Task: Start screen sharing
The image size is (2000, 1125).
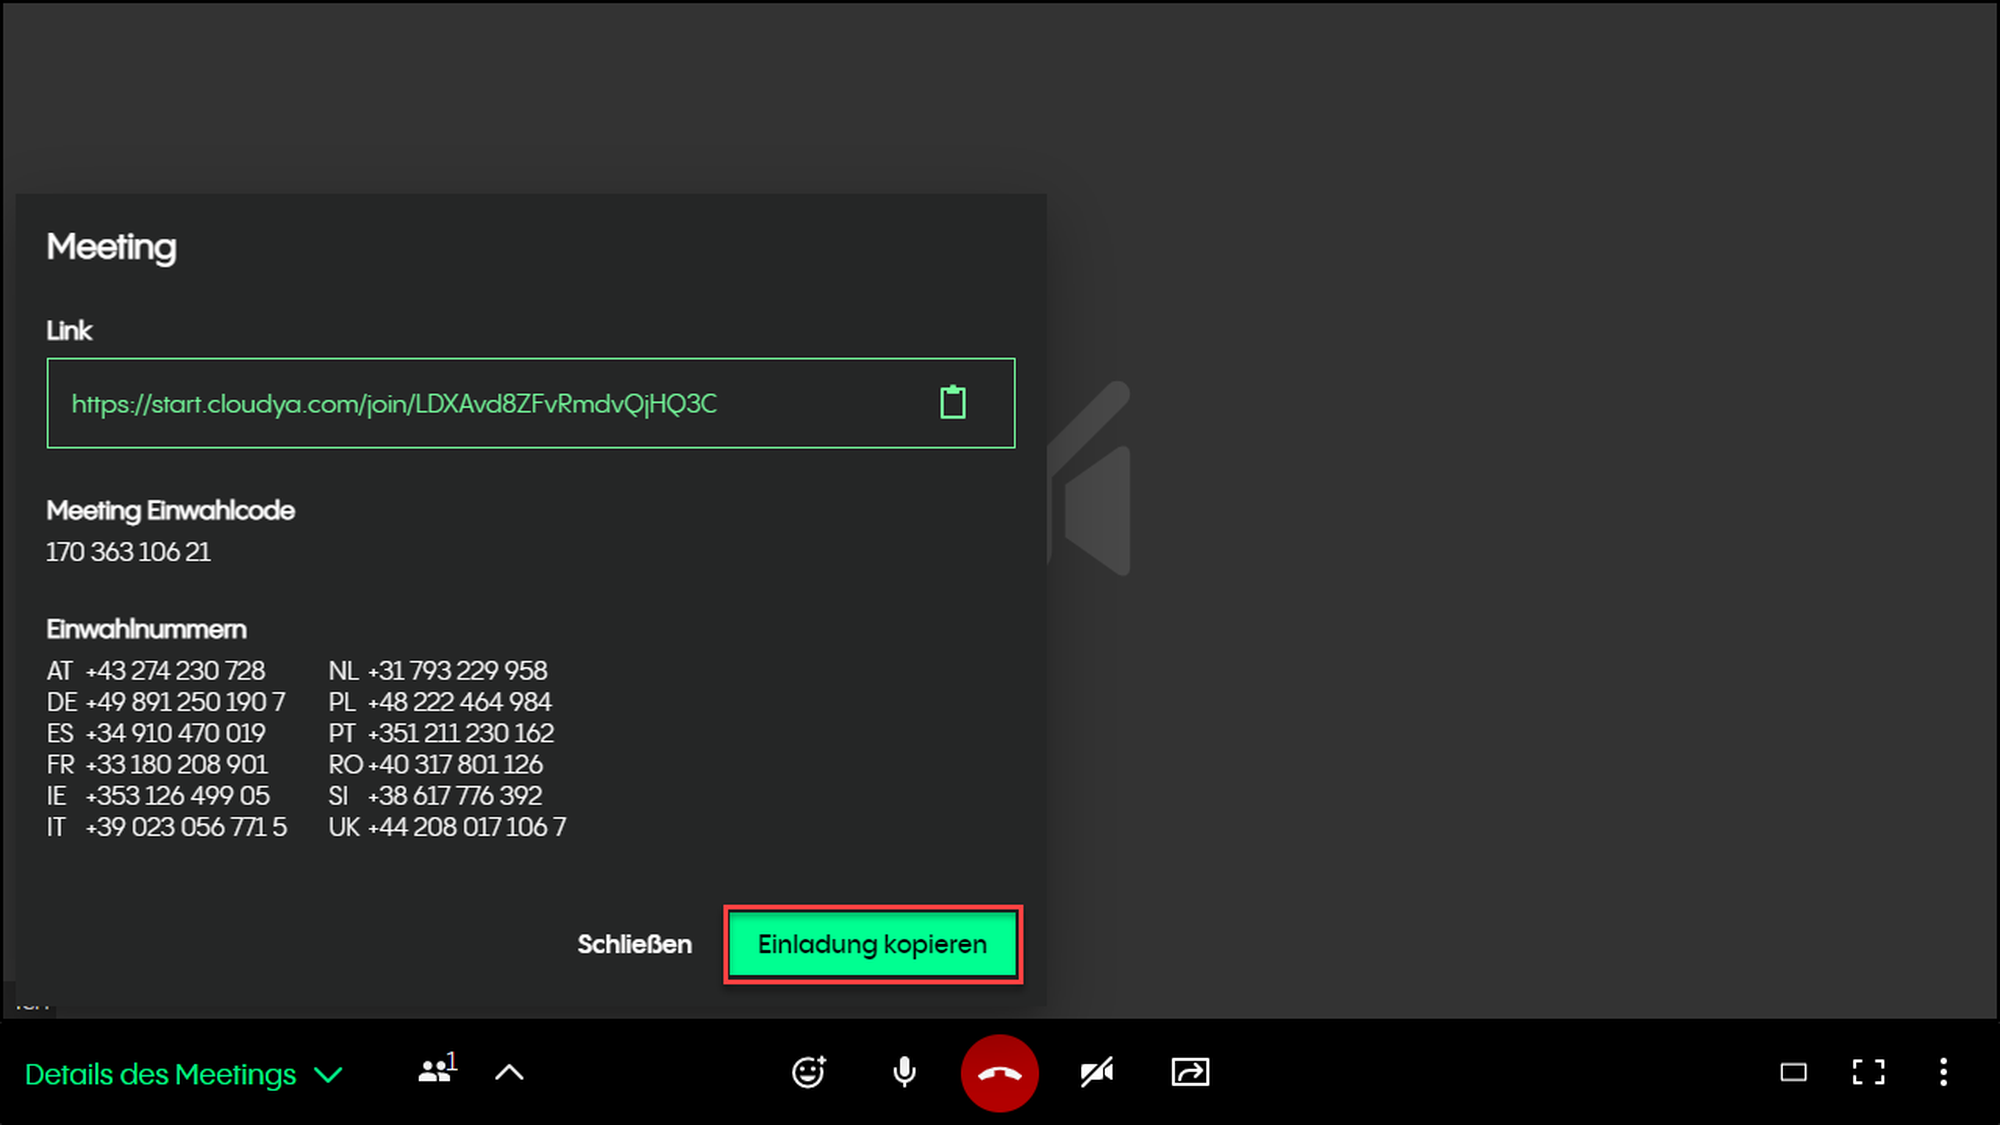Action: (1190, 1072)
